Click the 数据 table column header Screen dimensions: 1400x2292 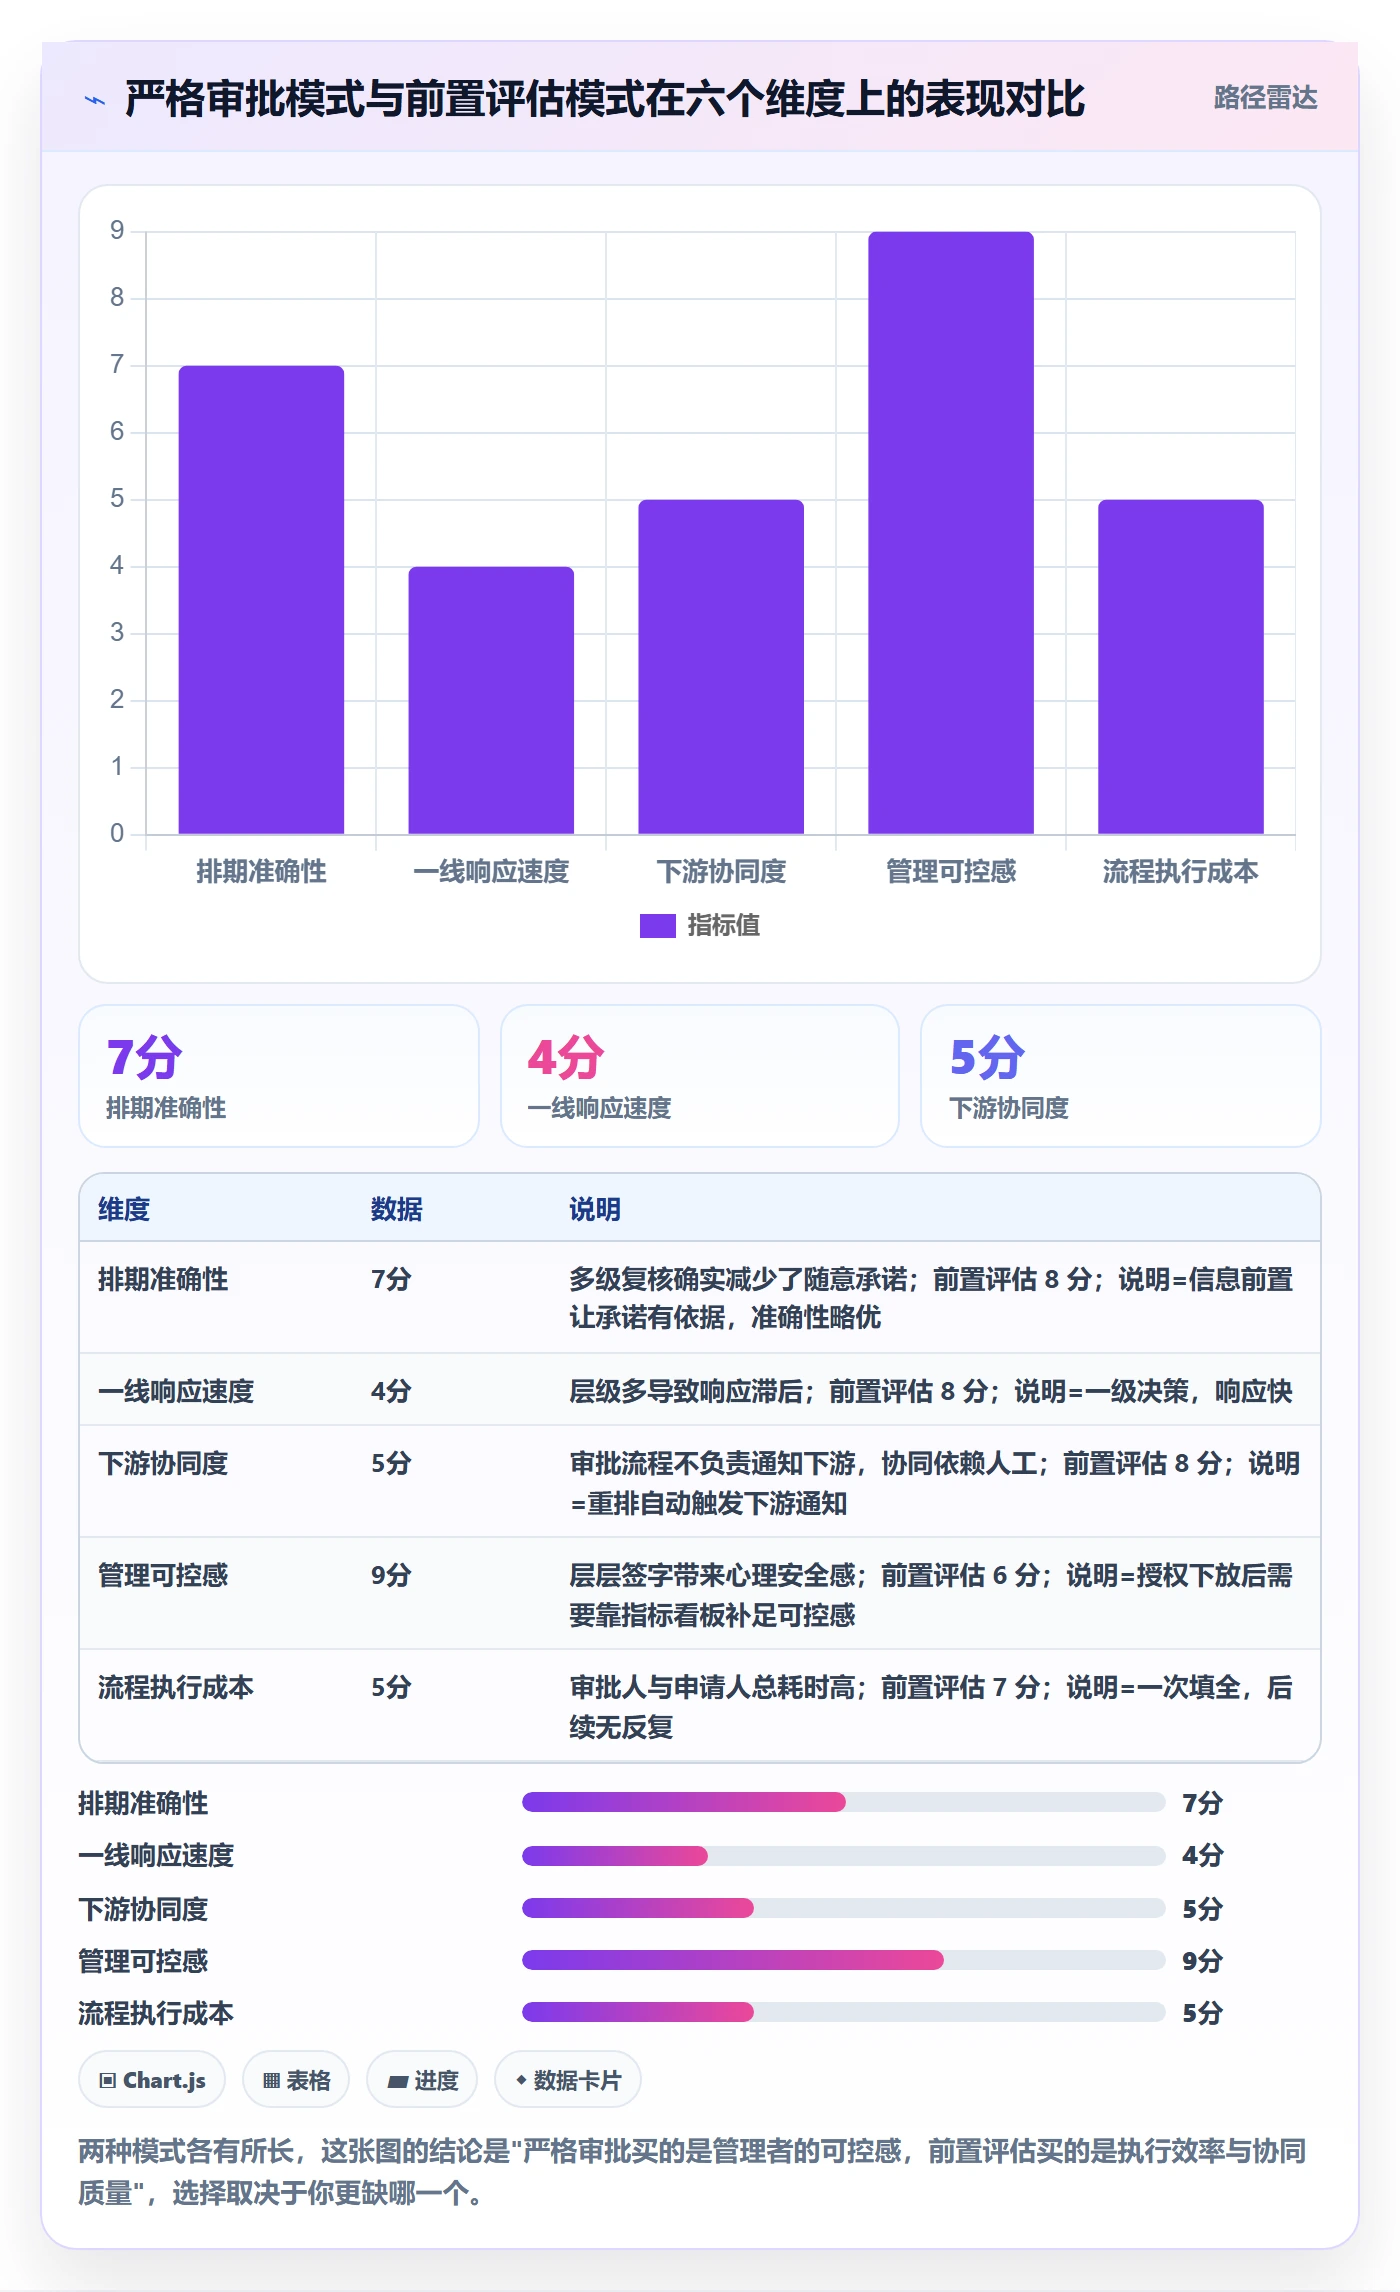(397, 1209)
